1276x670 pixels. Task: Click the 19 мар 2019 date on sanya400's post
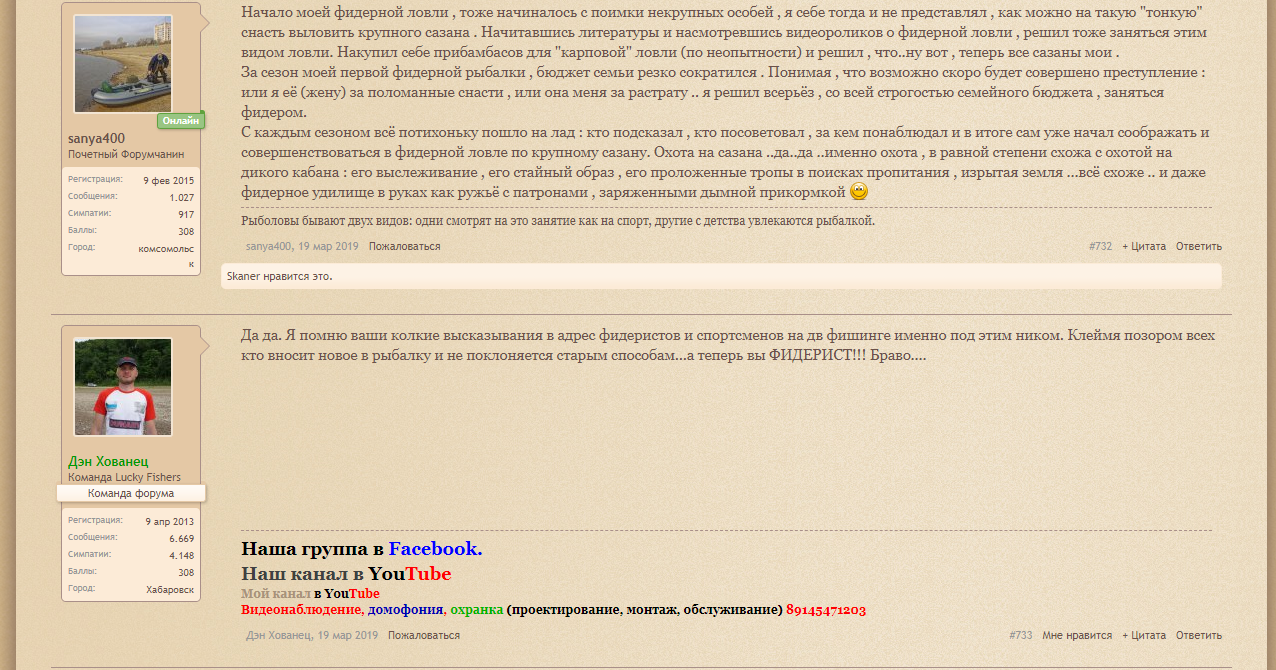point(328,246)
